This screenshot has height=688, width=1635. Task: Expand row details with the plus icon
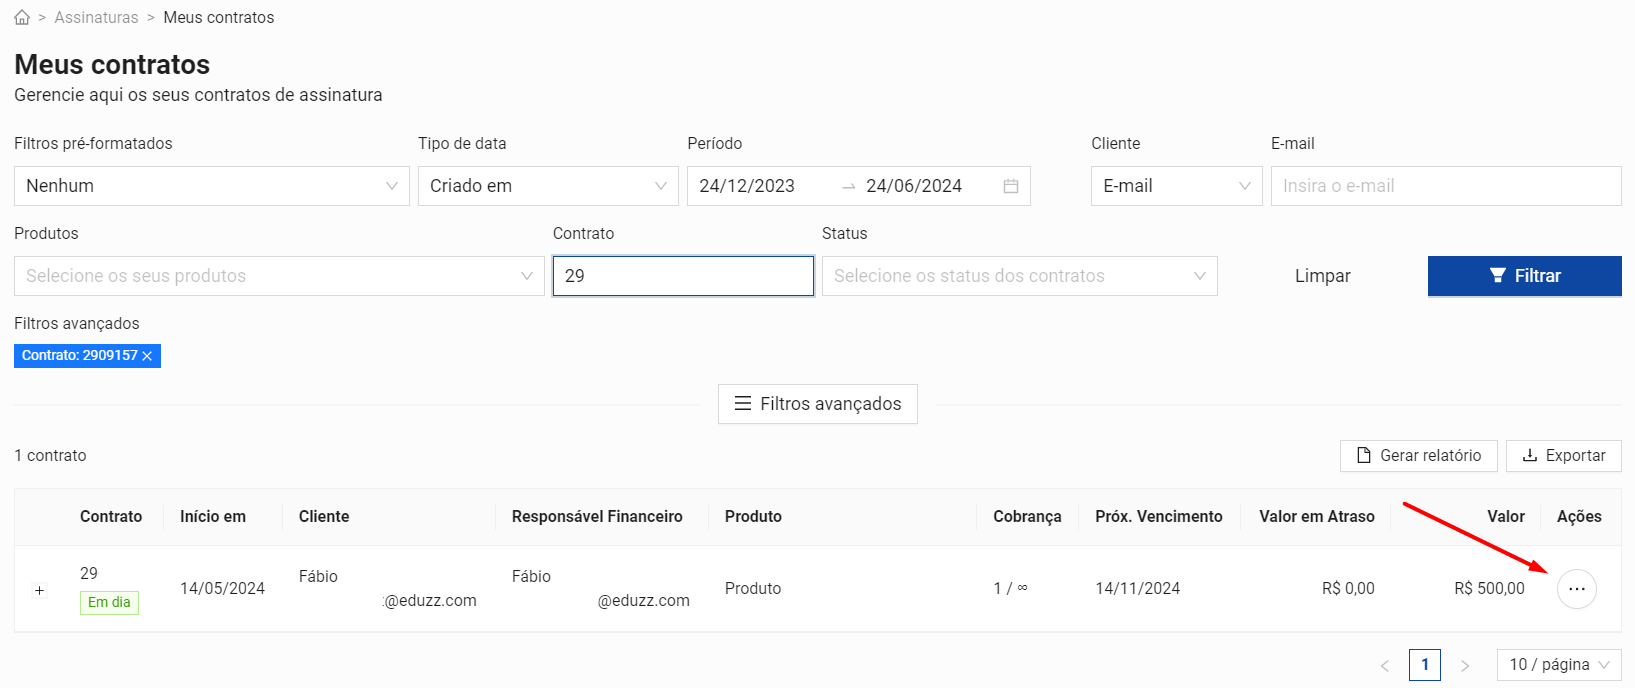coord(40,590)
